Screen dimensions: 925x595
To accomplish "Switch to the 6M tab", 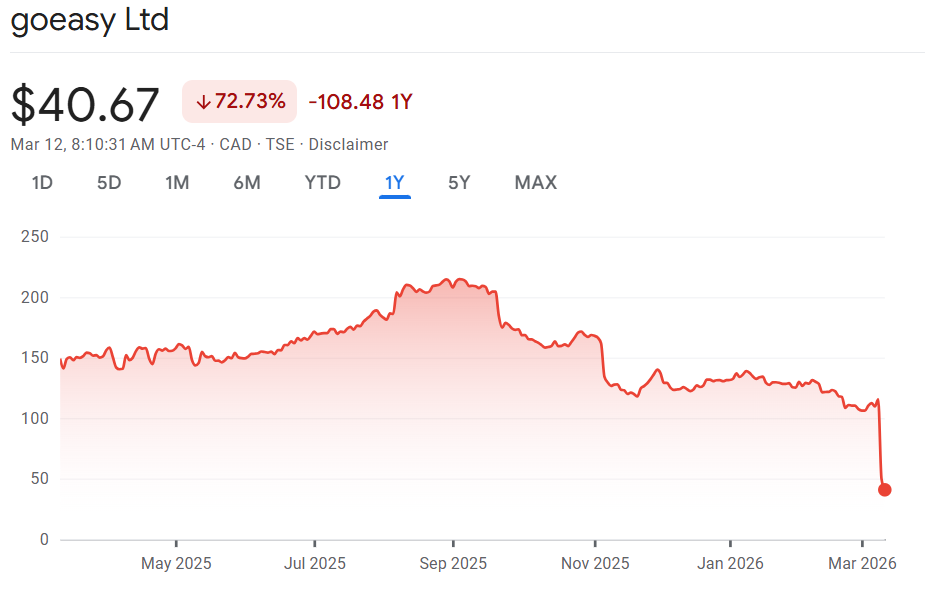I will click(247, 183).
